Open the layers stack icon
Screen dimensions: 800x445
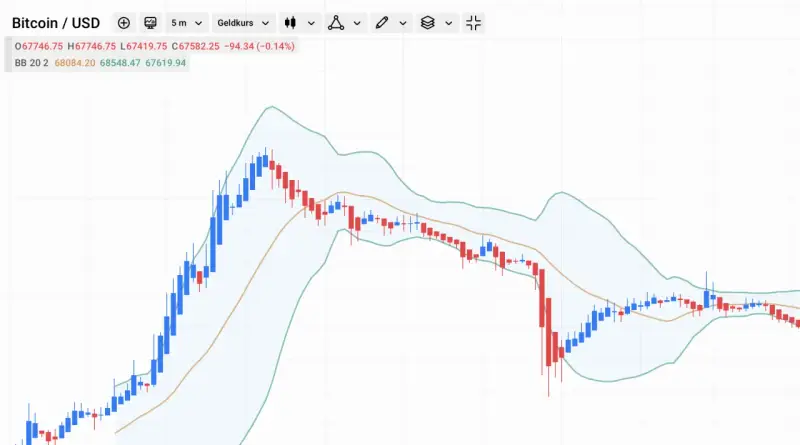[x=428, y=23]
